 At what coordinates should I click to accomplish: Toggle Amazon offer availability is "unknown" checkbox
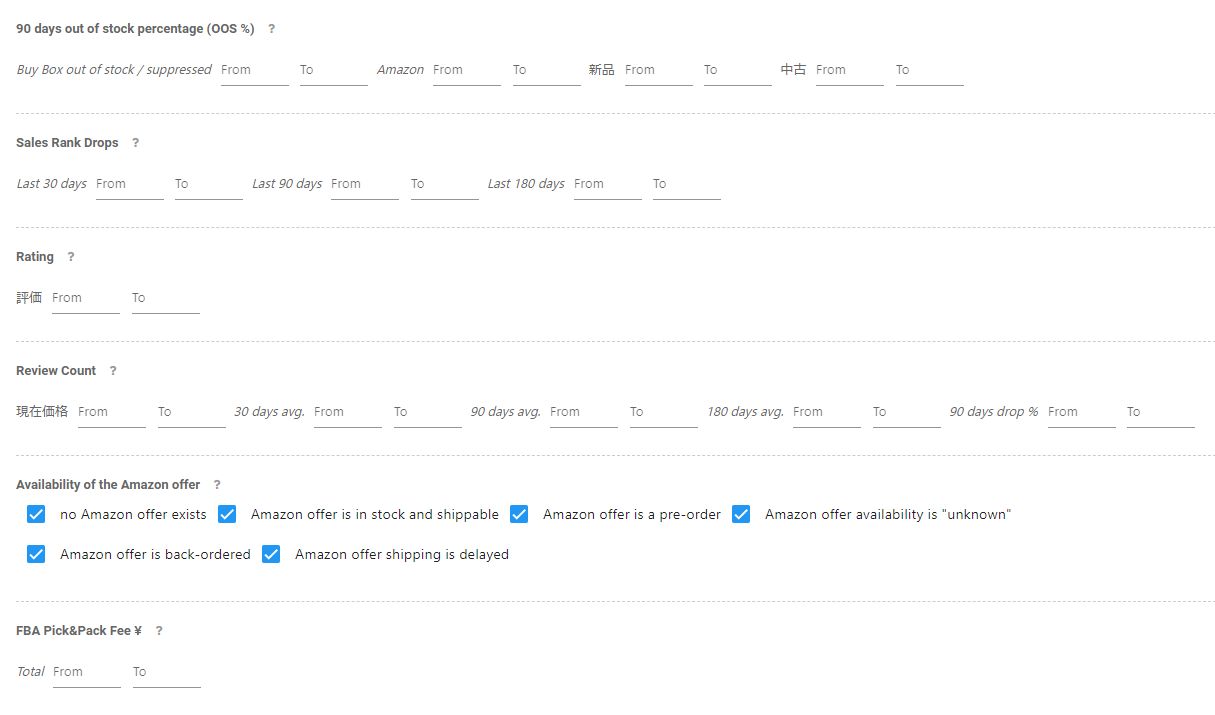(741, 514)
